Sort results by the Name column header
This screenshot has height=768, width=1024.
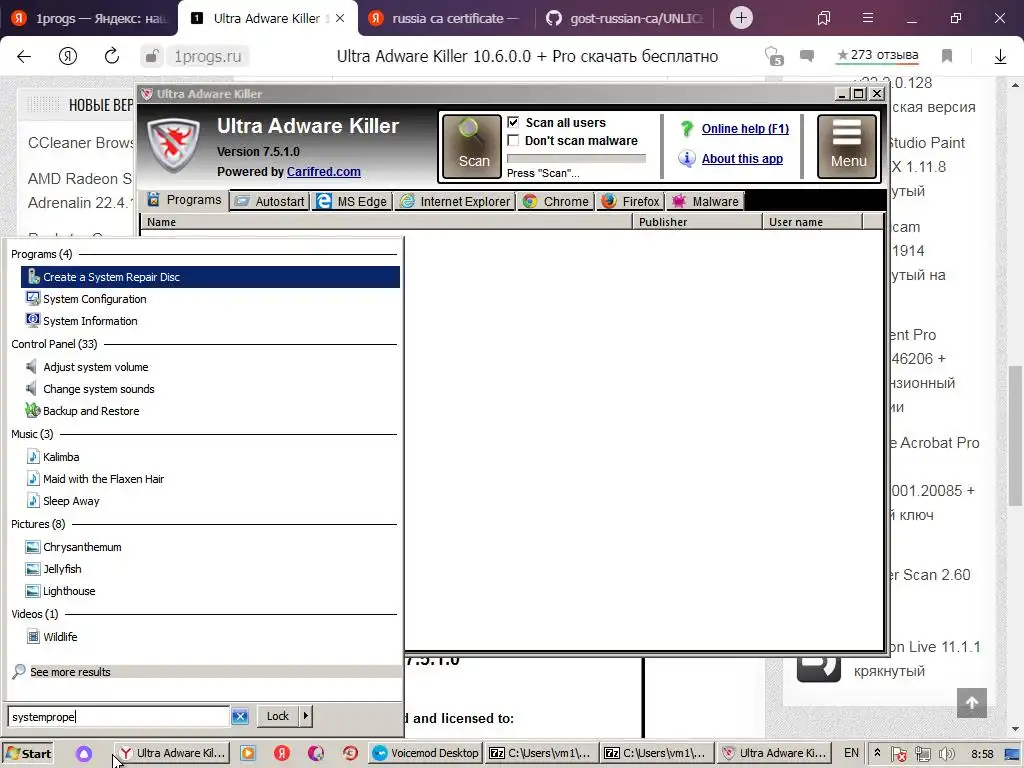(x=386, y=222)
